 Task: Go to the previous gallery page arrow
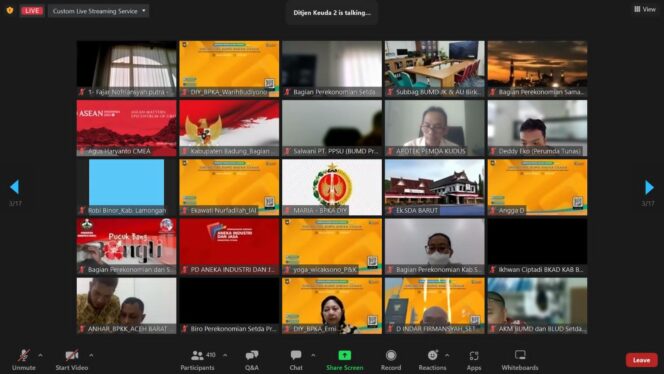(x=15, y=187)
